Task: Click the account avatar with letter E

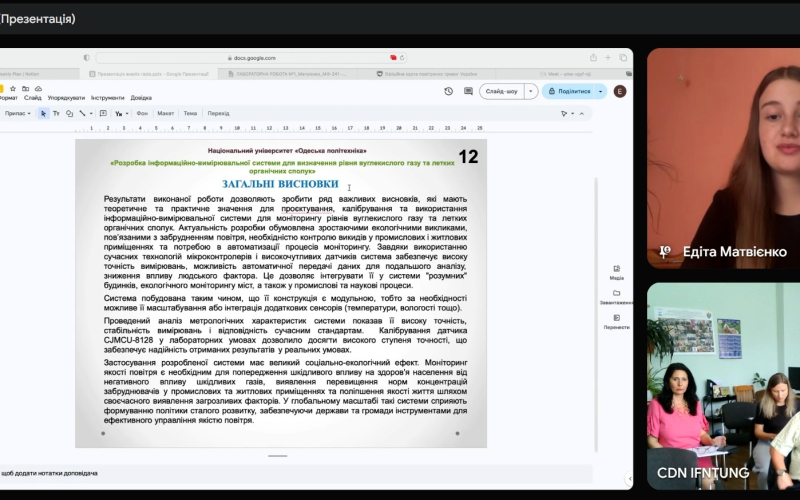Action: (x=620, y=91)
